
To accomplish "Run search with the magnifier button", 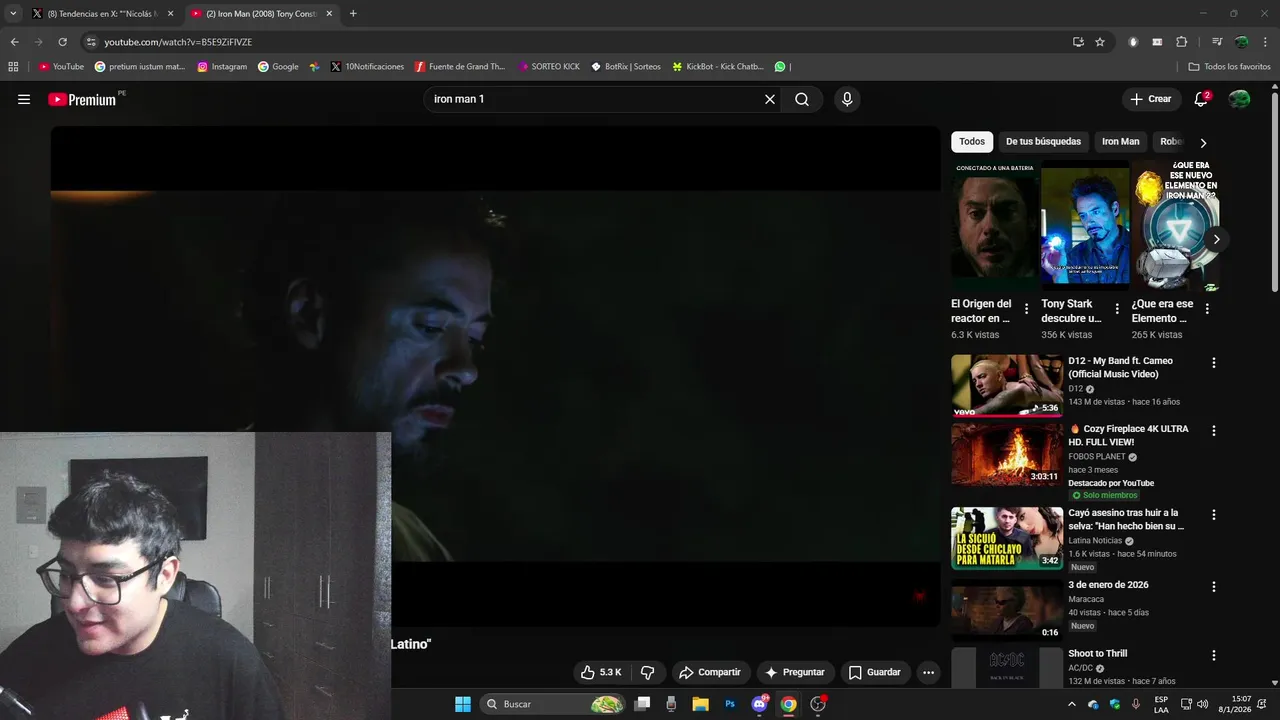I will coord(802,99).
